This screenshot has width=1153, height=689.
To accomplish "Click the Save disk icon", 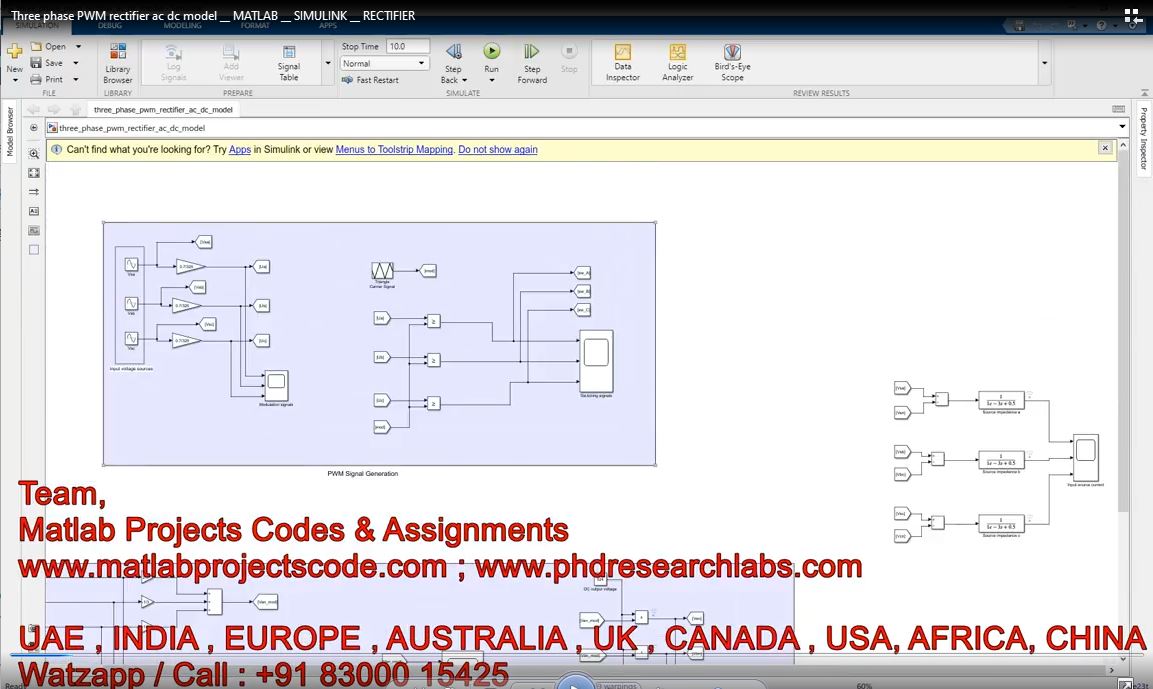I will pyautogui.click(x=36, y=63).
